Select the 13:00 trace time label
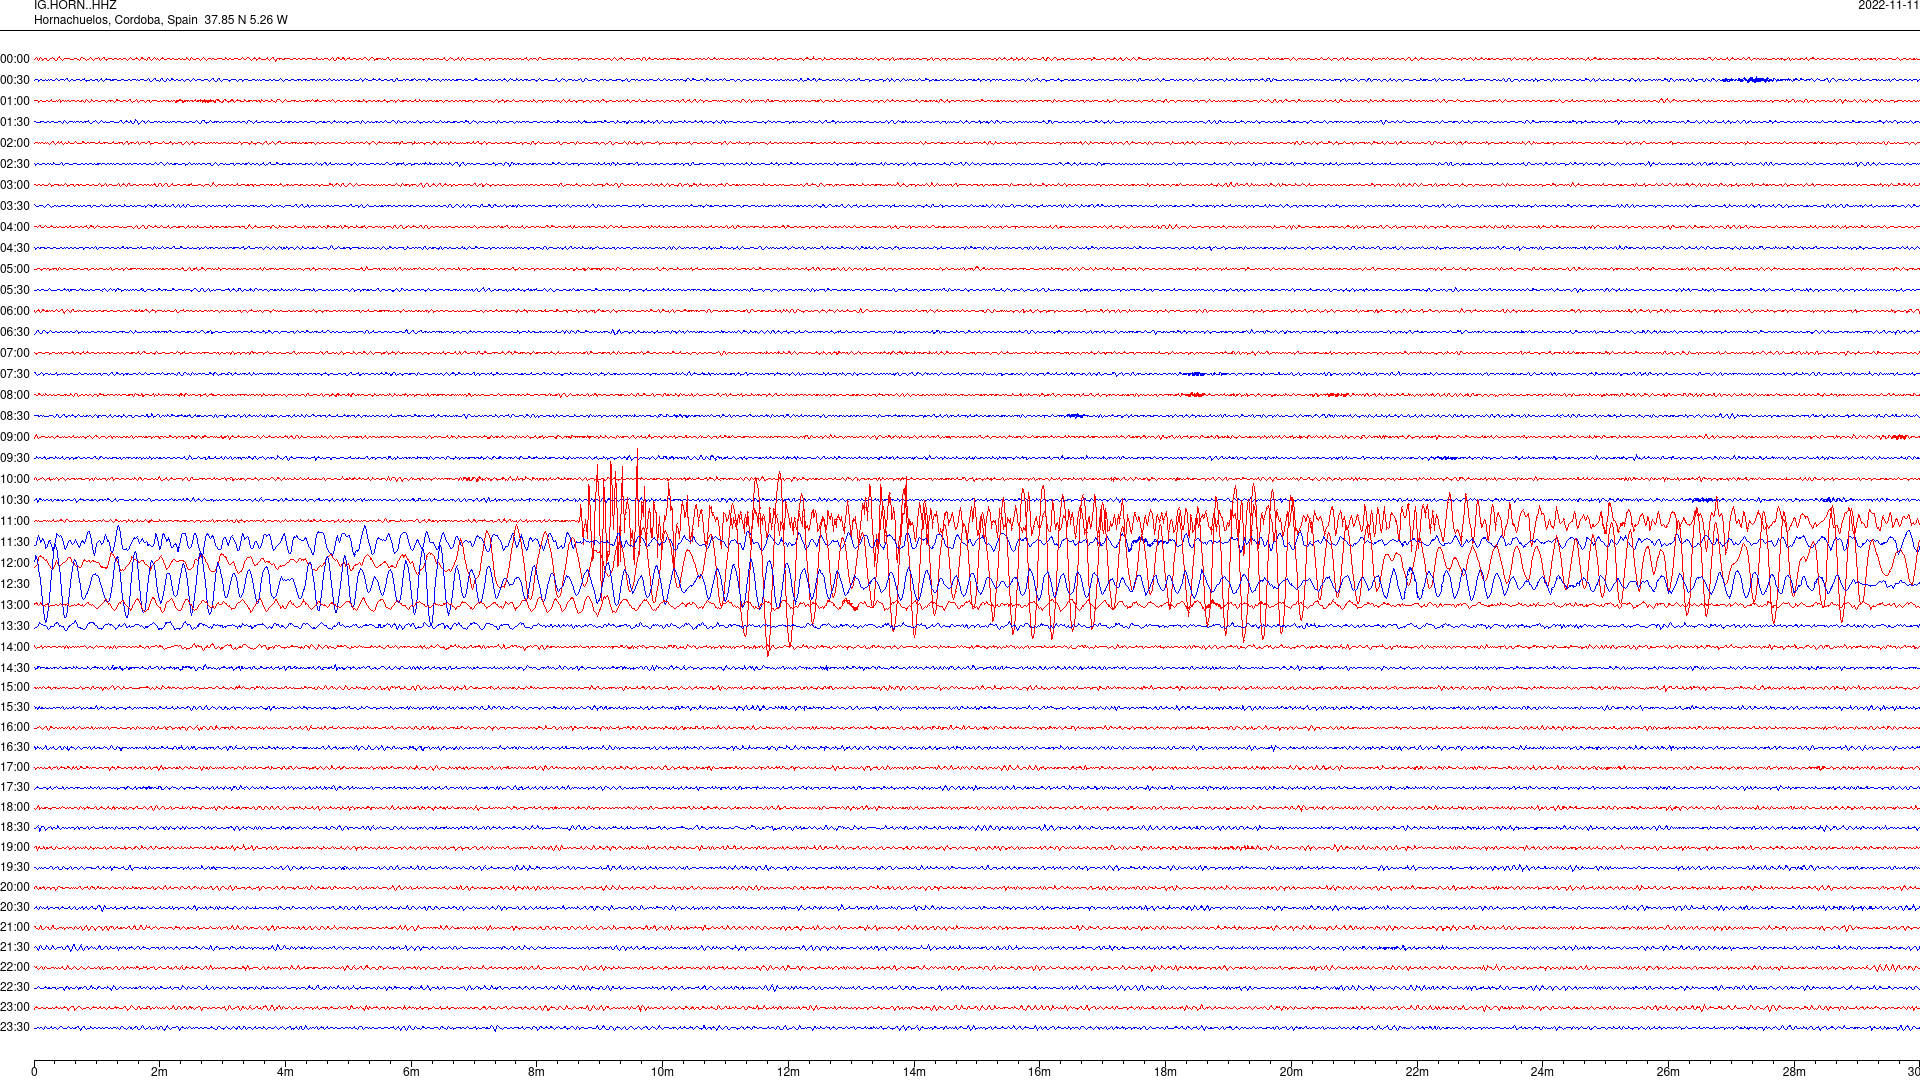The height and width of the screenshot is (1080, 1920). (x=15, y=605)
